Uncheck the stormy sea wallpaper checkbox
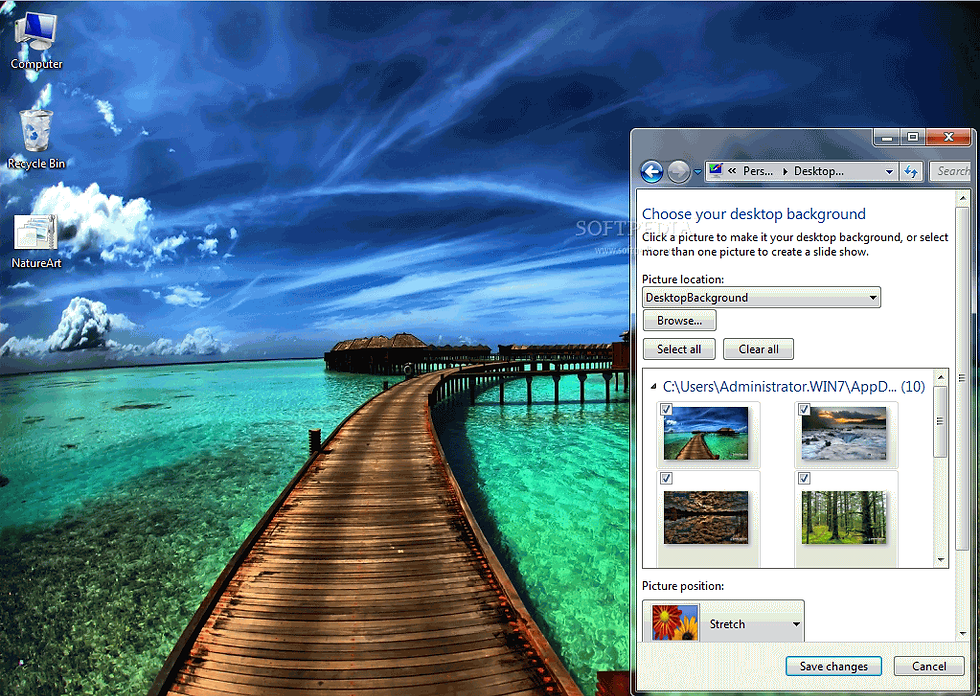This screenshot has width=980, height=696. 804,408
